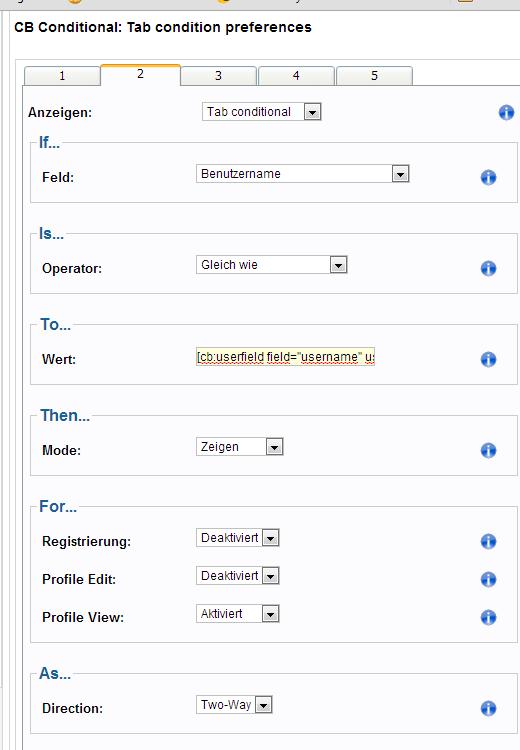Open info icon for Wert field
Image resolution: width=520 pixels, height=750 pixels.
[x=488, y=359]
